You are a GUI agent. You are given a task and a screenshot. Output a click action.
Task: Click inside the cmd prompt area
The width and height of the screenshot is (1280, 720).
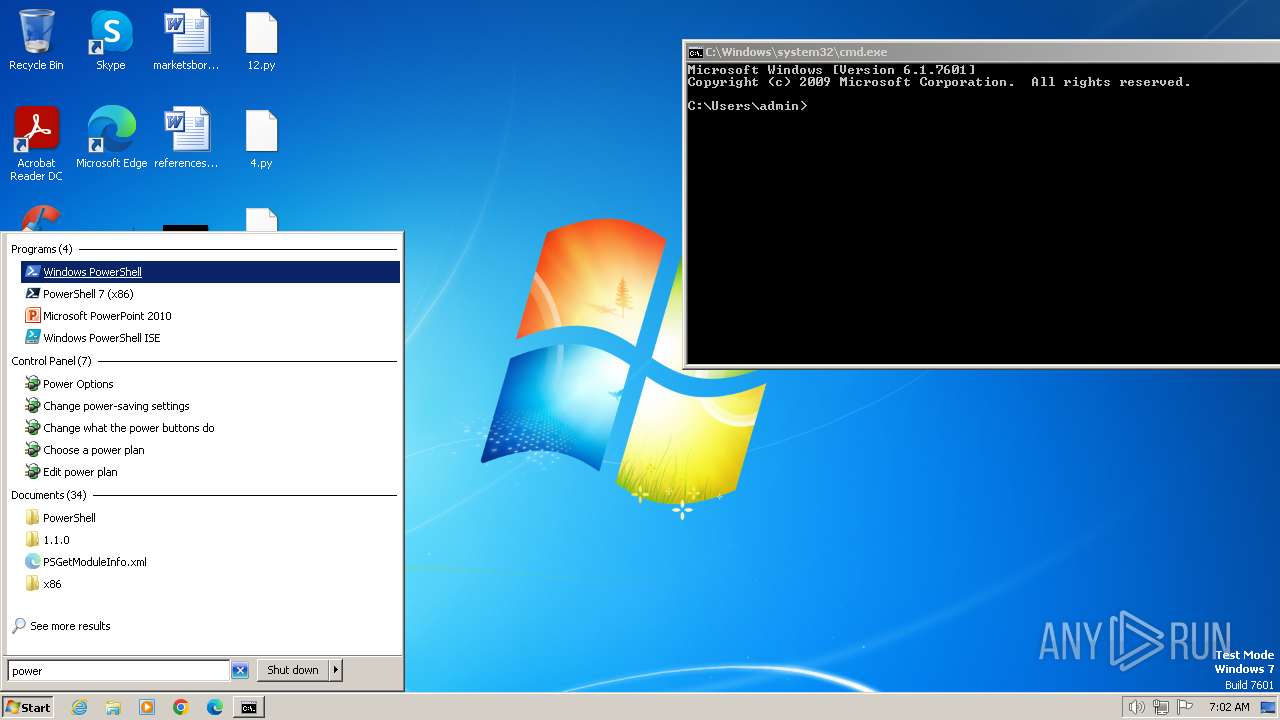(983, 212)
